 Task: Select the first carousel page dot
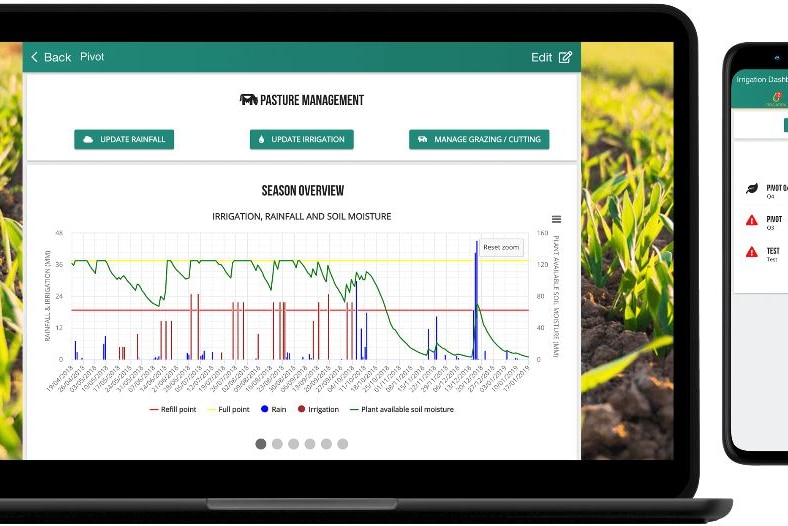261,444
